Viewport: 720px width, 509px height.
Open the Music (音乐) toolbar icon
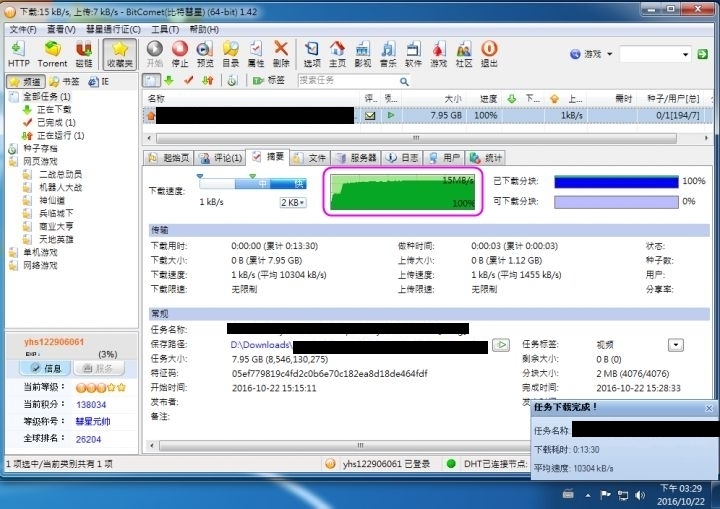[x=388, y=54]
